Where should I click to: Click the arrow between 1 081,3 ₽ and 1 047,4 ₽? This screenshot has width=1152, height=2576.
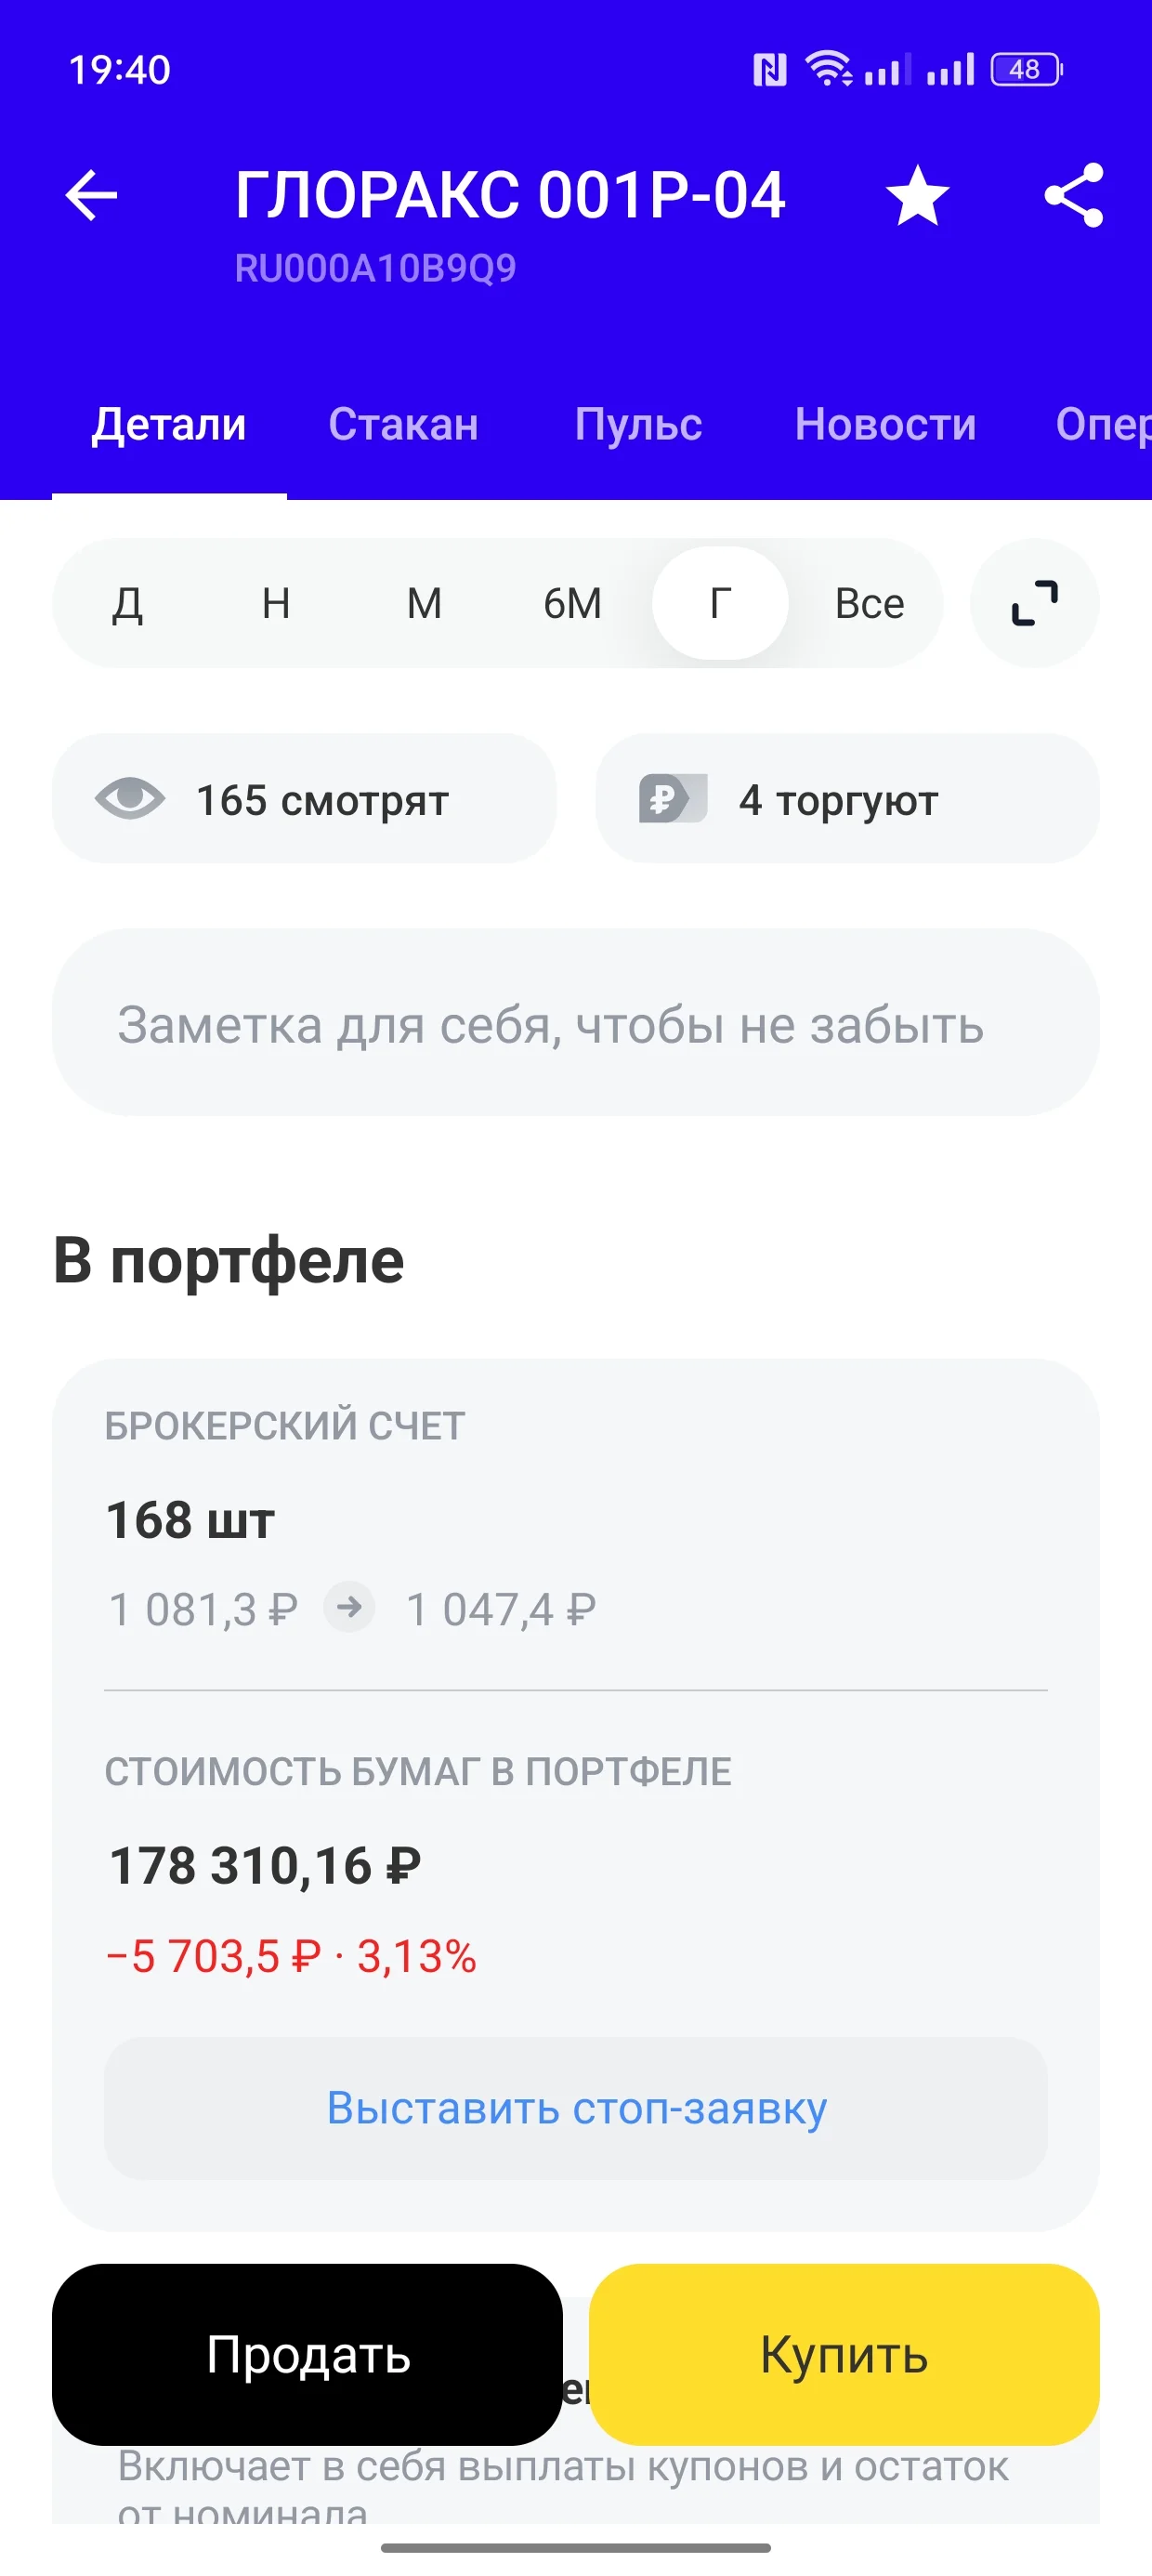coord(349,1608)
